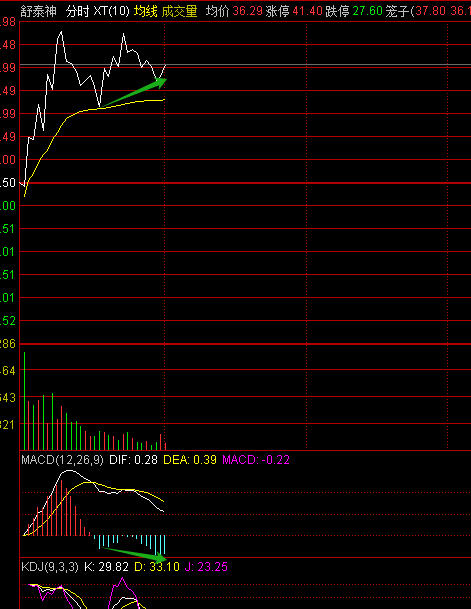
Task: Open MACD(12,26,9) indicator settings label
Action: [x=63, y=460]
